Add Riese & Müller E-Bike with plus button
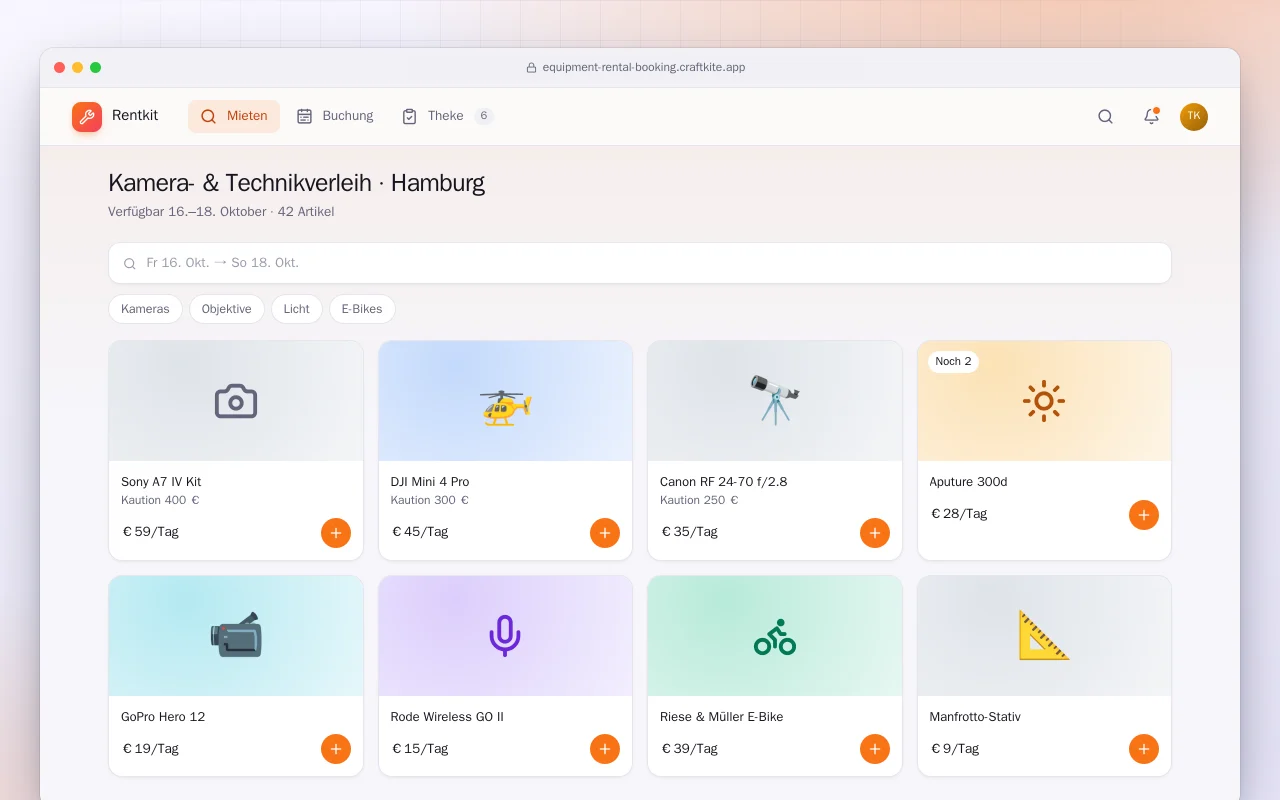This screenshot has width=1280, height=800. (875, 749)
